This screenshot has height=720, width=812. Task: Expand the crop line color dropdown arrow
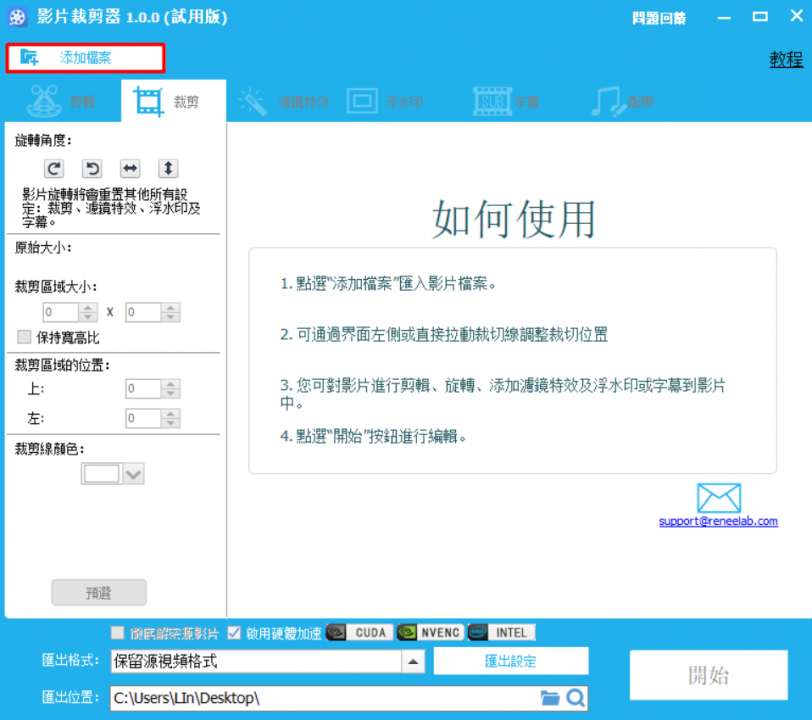pos(134,474)
